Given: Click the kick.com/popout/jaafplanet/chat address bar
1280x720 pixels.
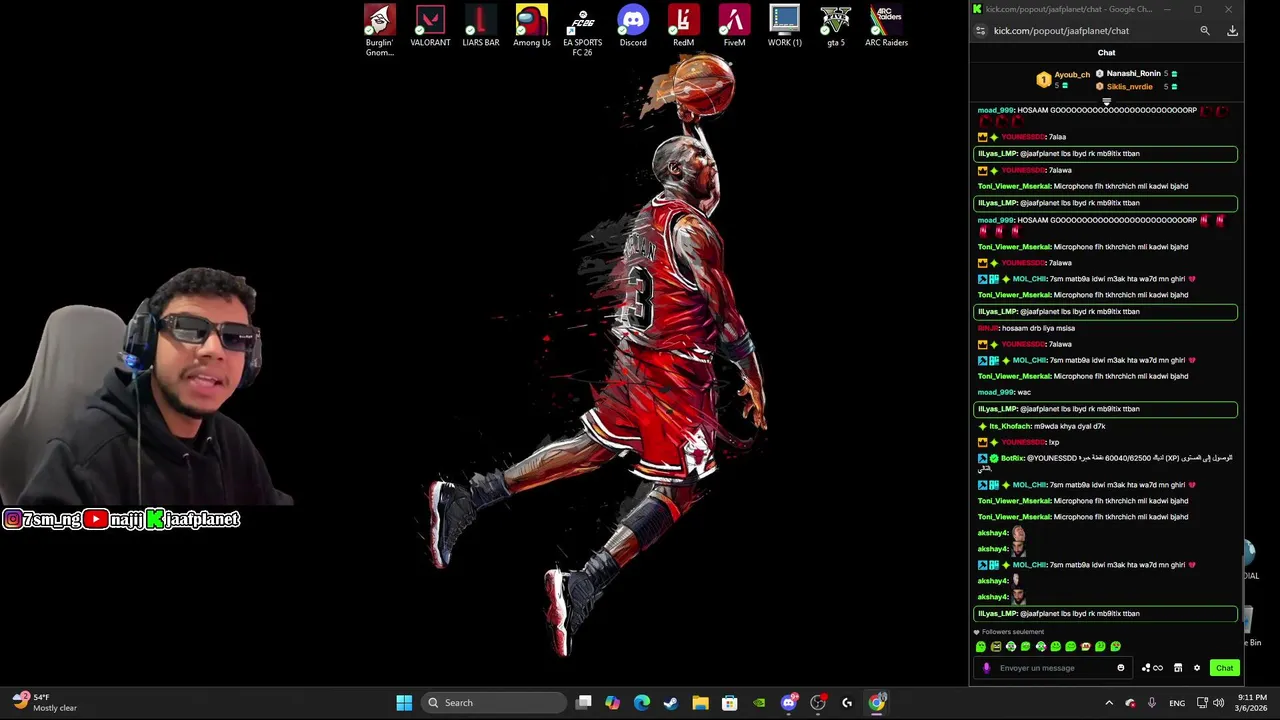Looking at the screenshot, I should (x=1061, y=31).
